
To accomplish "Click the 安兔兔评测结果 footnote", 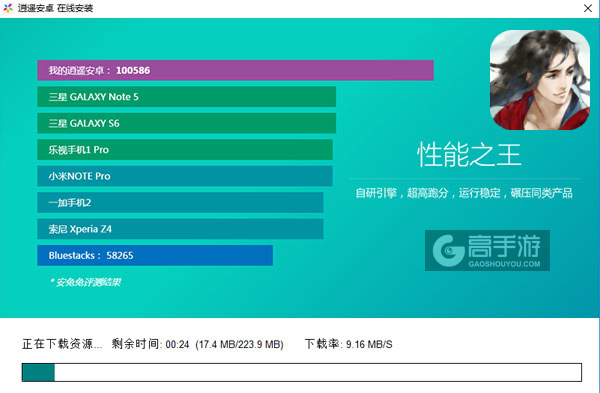I will (x=85, y=282).
